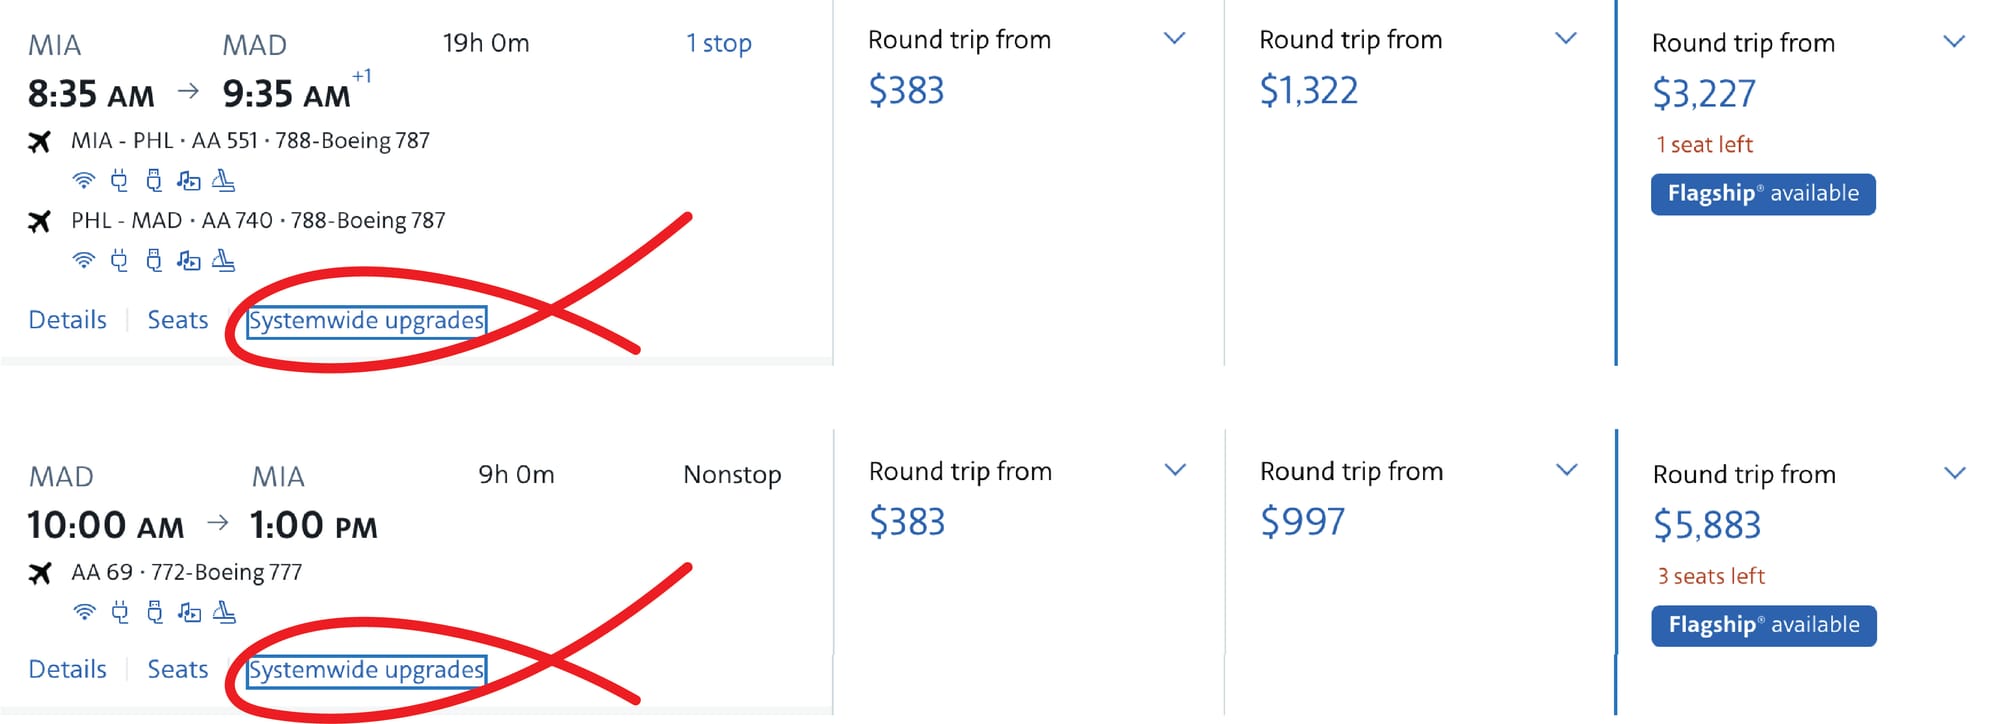This screenshot has height=724, width=2000.
Task: Click the lie-flat seat icon for AA 69
Action: point(225,612)
